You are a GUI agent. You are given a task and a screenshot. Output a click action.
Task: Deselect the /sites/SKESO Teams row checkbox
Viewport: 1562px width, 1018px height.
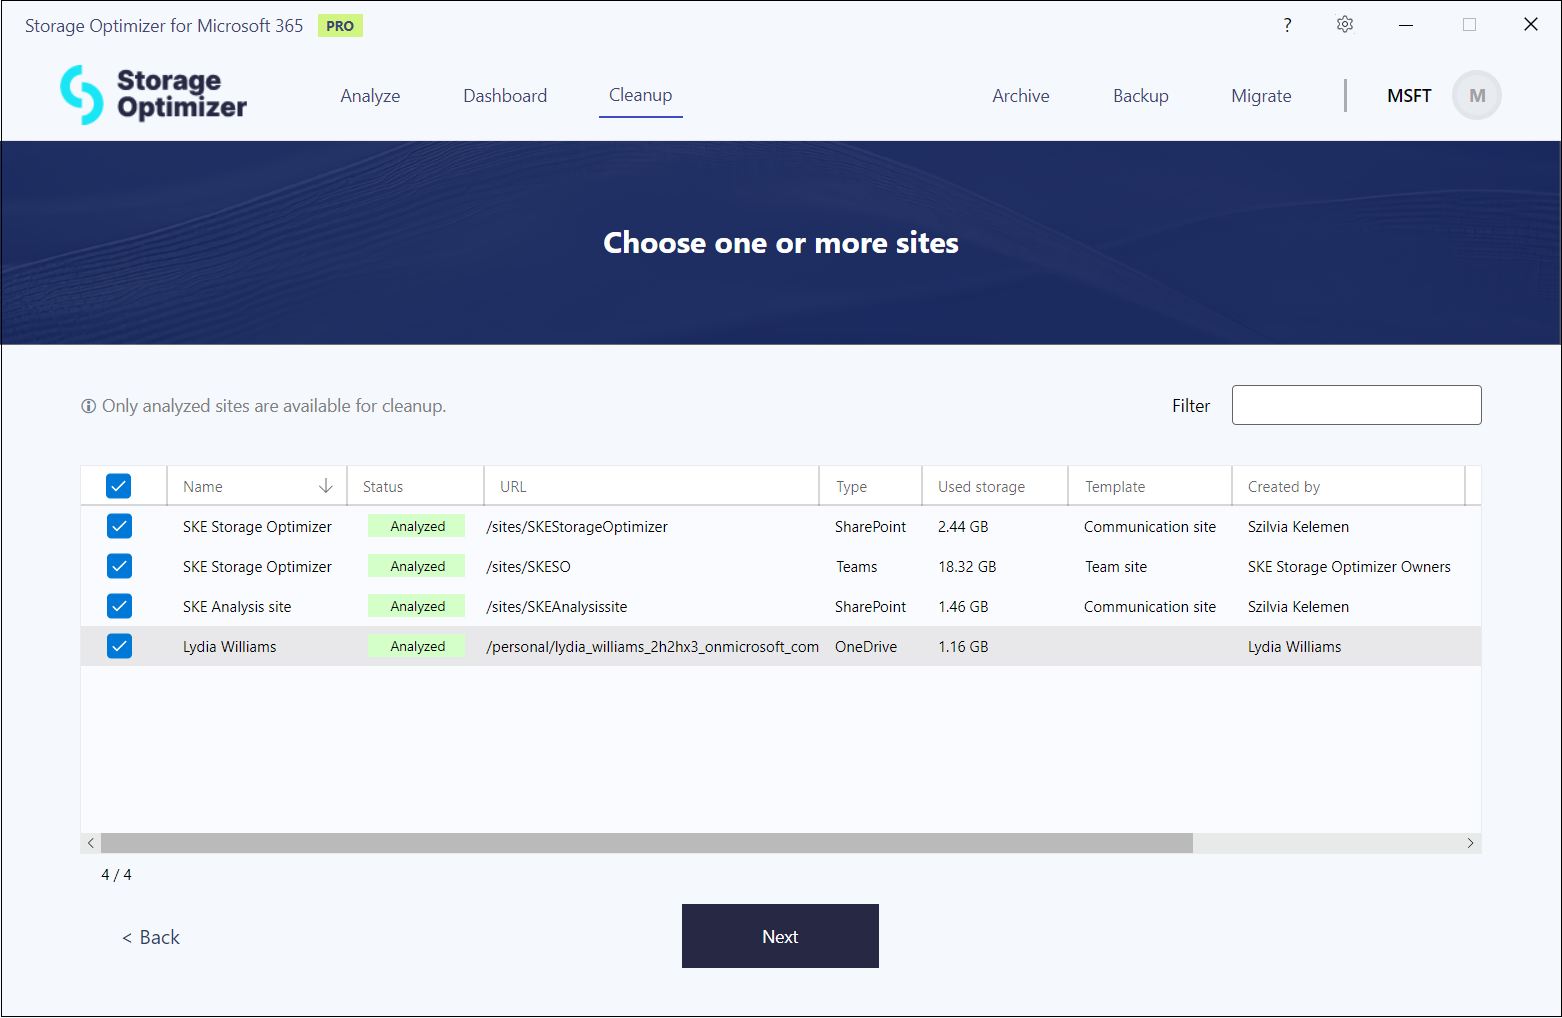pyautogui.click(x=119, y=566)
